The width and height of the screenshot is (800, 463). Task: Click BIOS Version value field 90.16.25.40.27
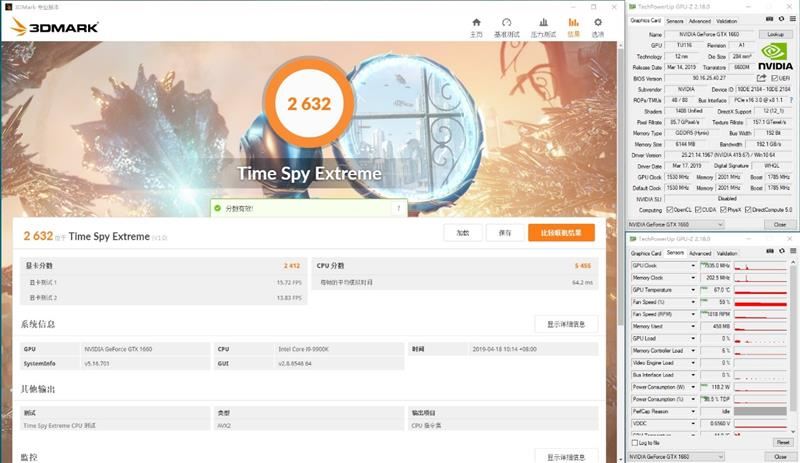click(709, 78)
